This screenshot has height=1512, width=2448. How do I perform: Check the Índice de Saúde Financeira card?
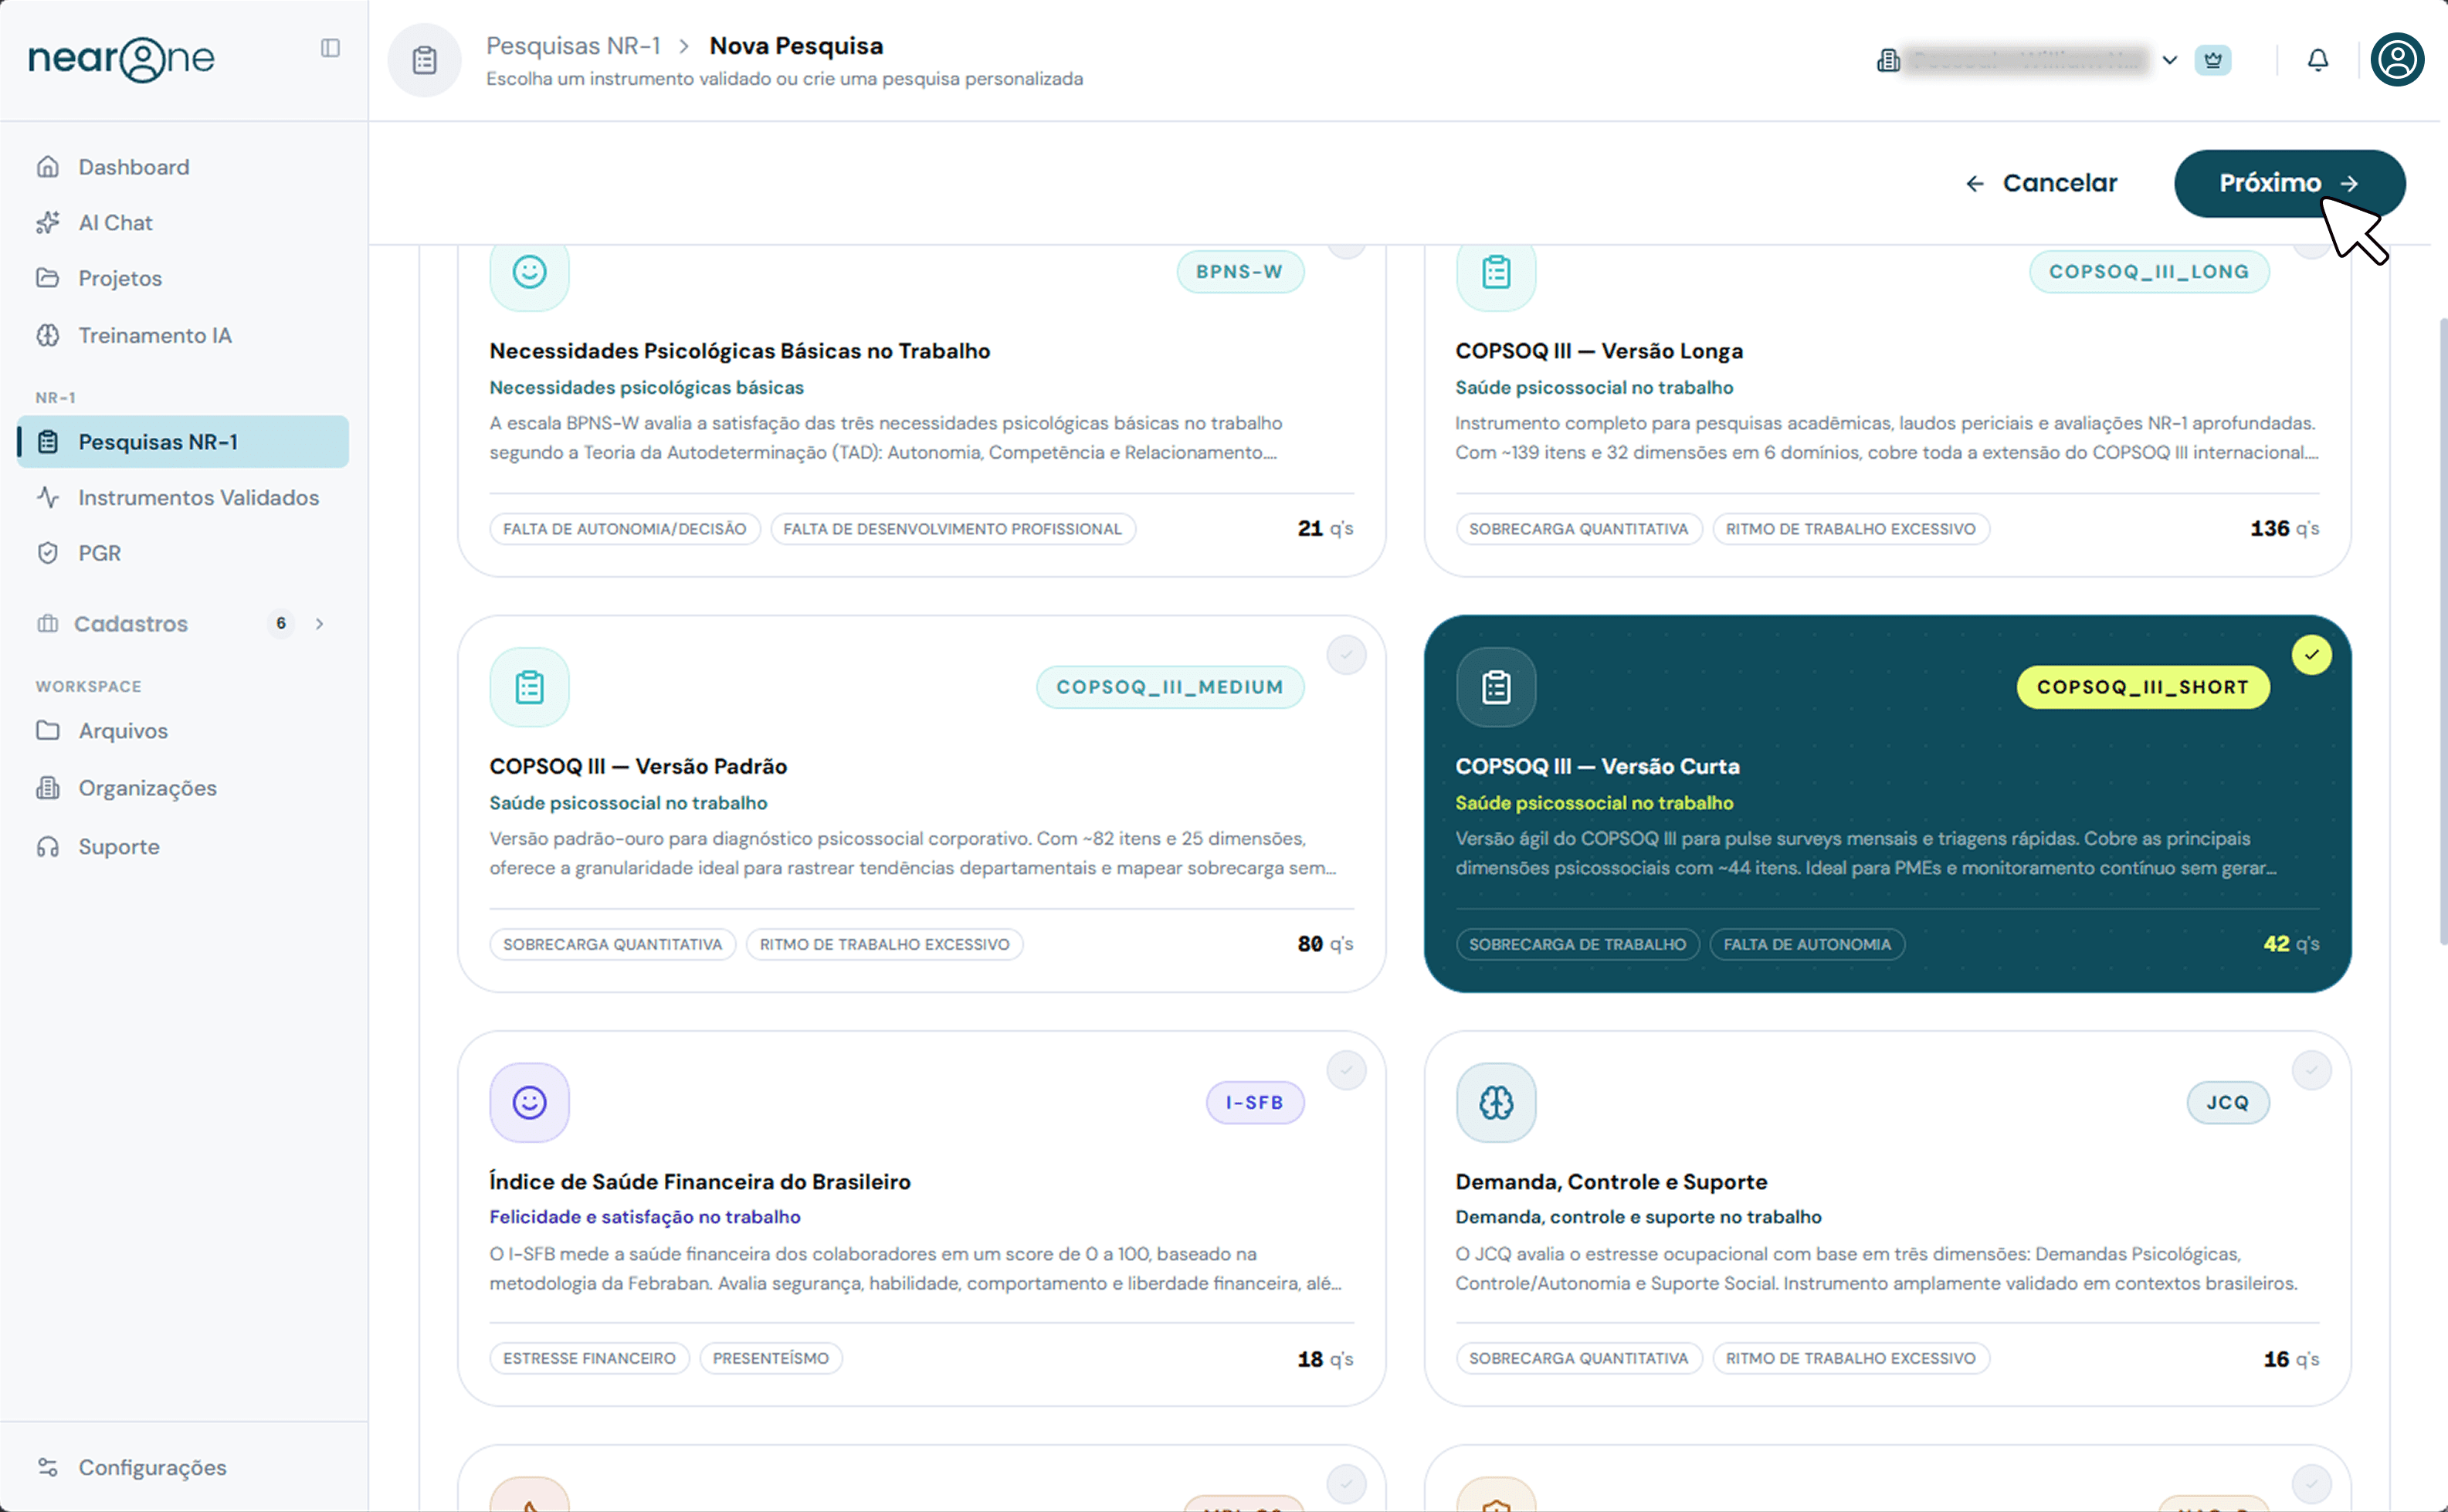click(x=1346, y=1069)
